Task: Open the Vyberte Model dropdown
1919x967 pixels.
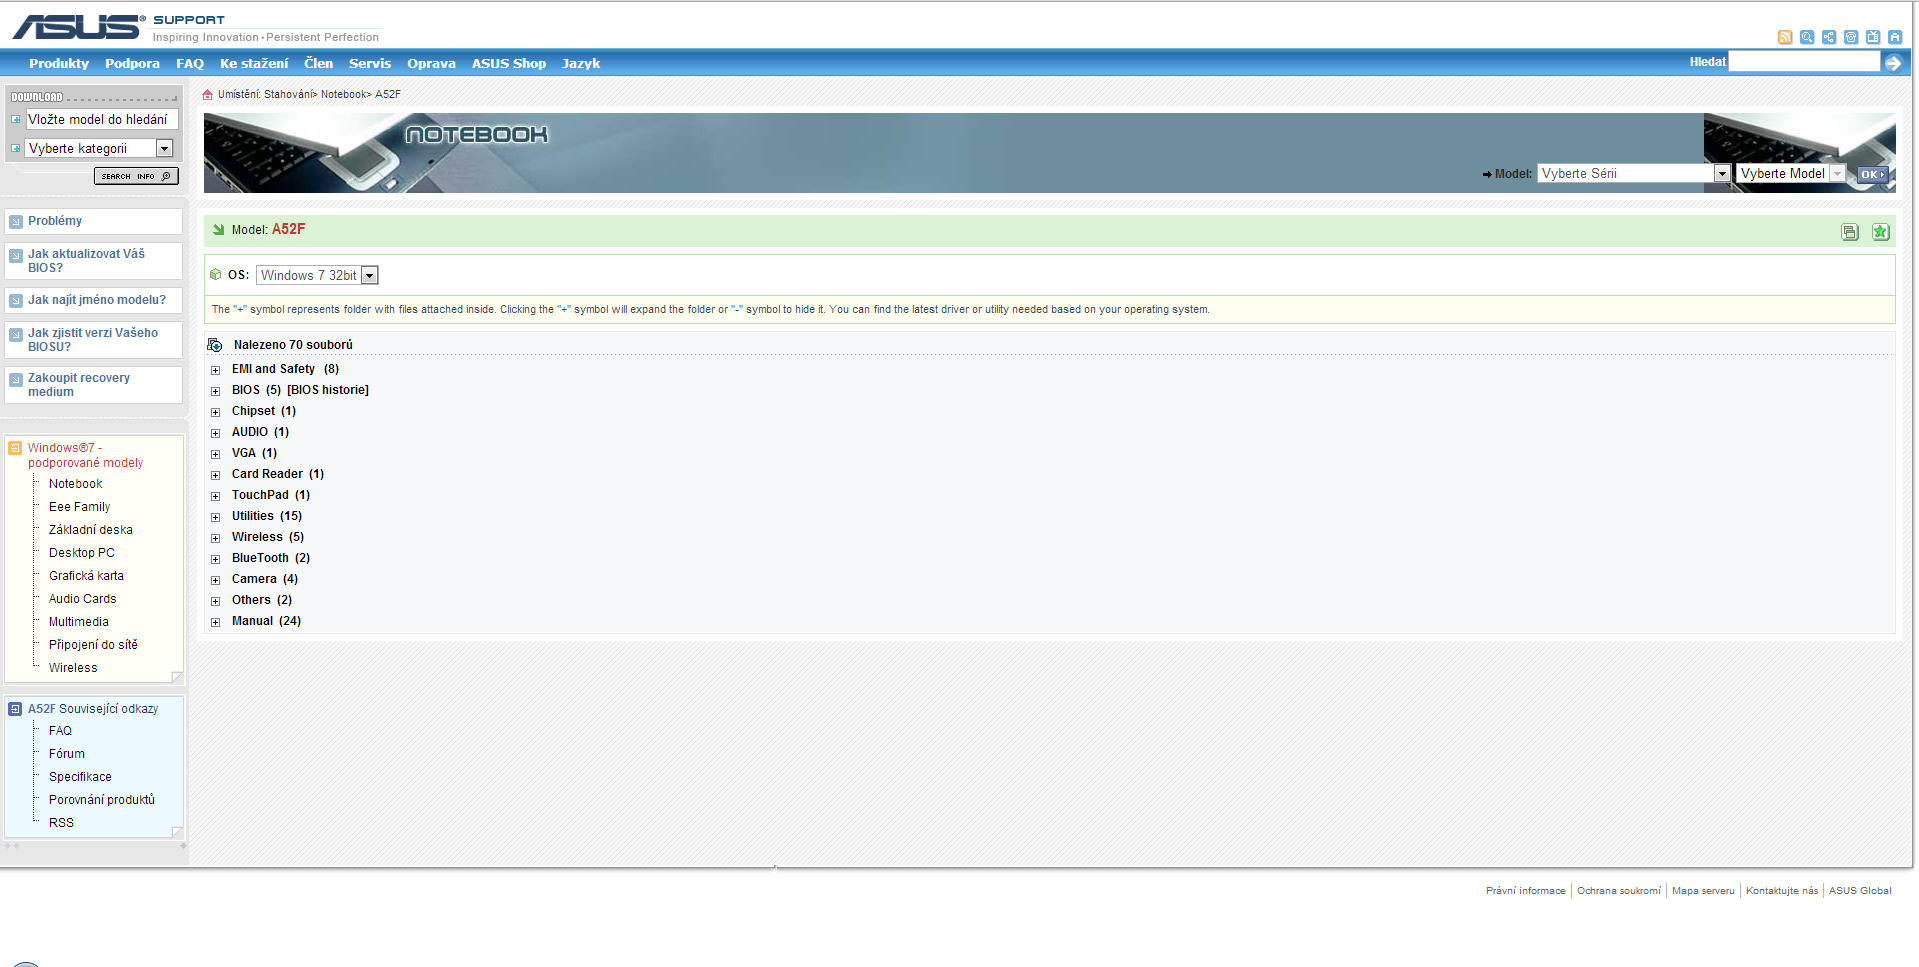Action: coord(1791,173)
